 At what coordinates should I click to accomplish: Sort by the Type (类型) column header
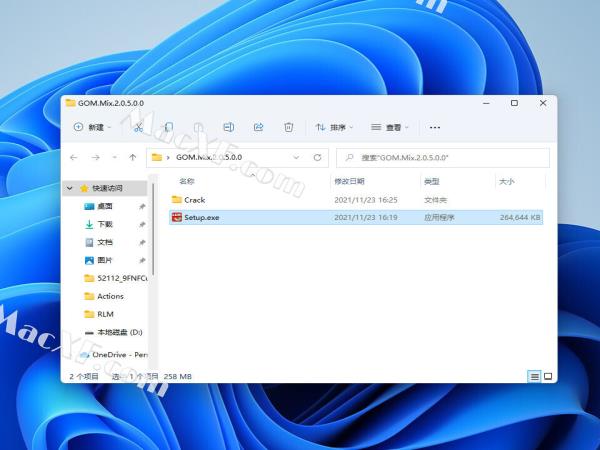pyautogui.click(x=432, y=181)
